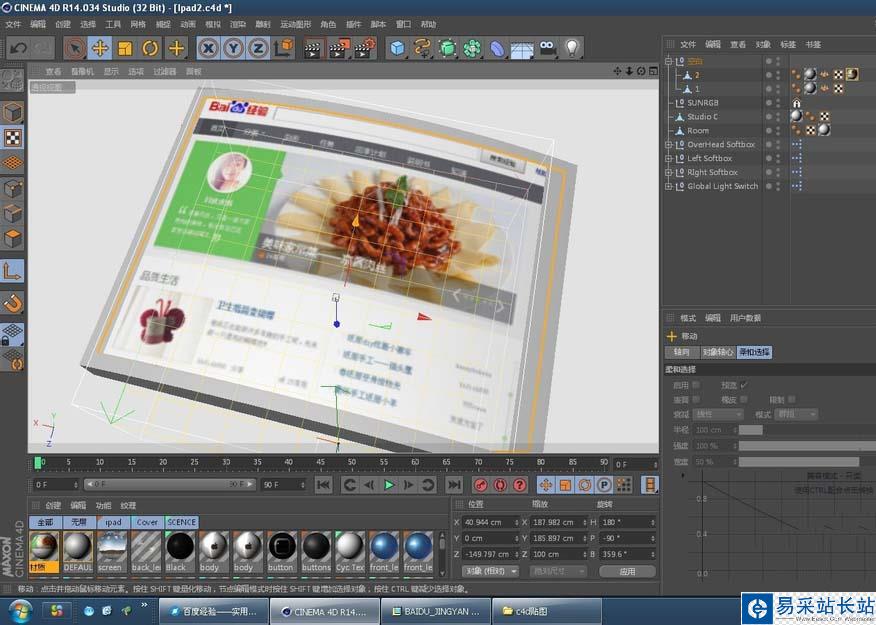
Task: Click the Render to Picture Viewer icon
Action: coord(340,47)
